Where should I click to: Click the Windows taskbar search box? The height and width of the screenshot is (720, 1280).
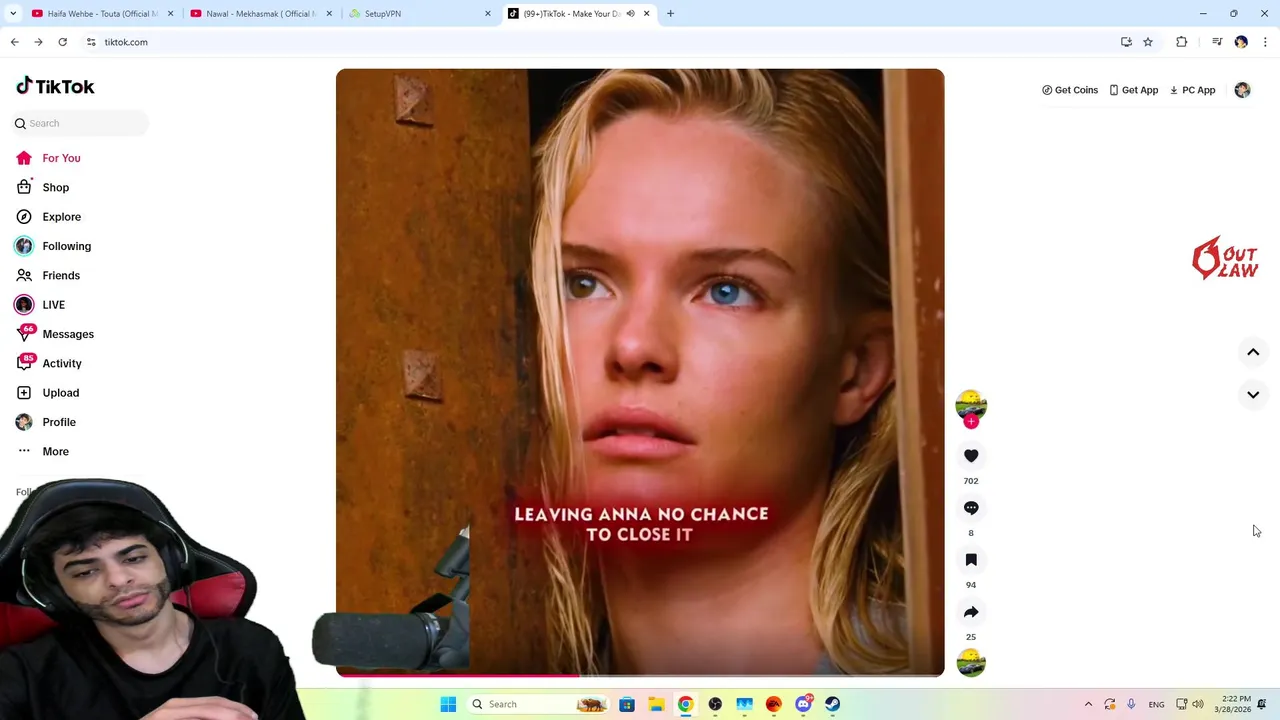[x=539, y=704]
